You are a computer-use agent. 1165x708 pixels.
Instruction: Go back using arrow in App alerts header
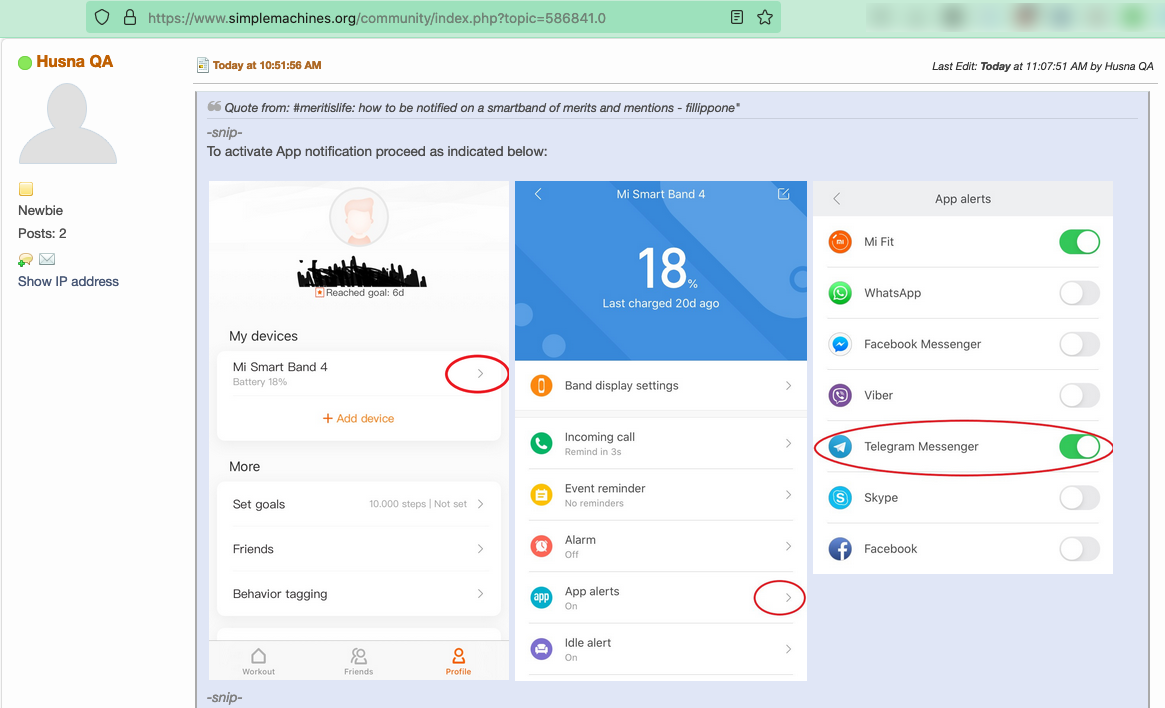[837, 199]
